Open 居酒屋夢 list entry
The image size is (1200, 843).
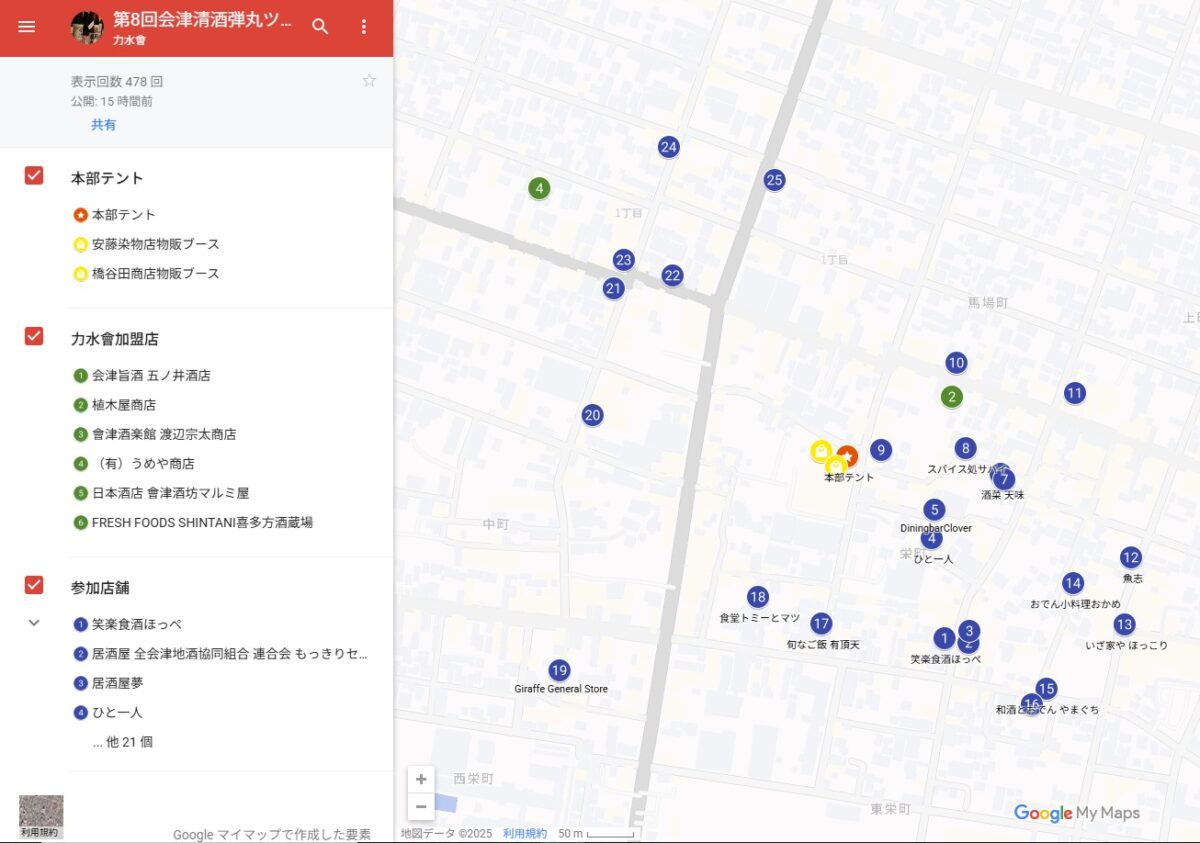click(x=118, y=684)
